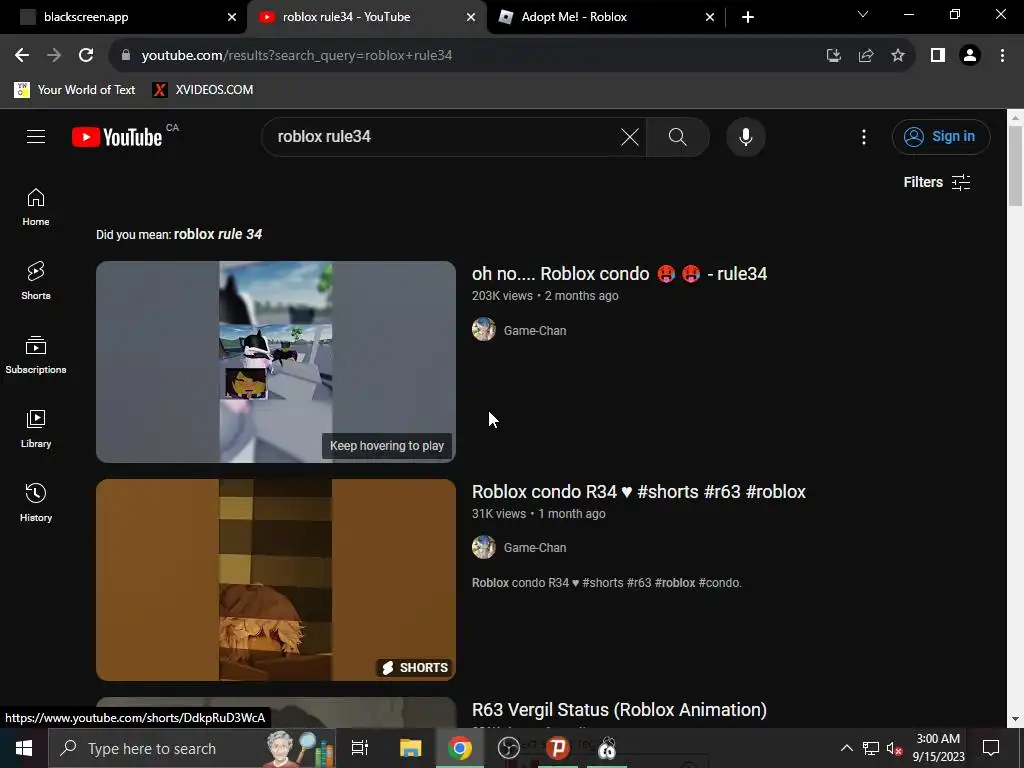Open the YouTube guide hamburger menu
The width and height of the screenshot is (1024, 768).
coord(36,136)
